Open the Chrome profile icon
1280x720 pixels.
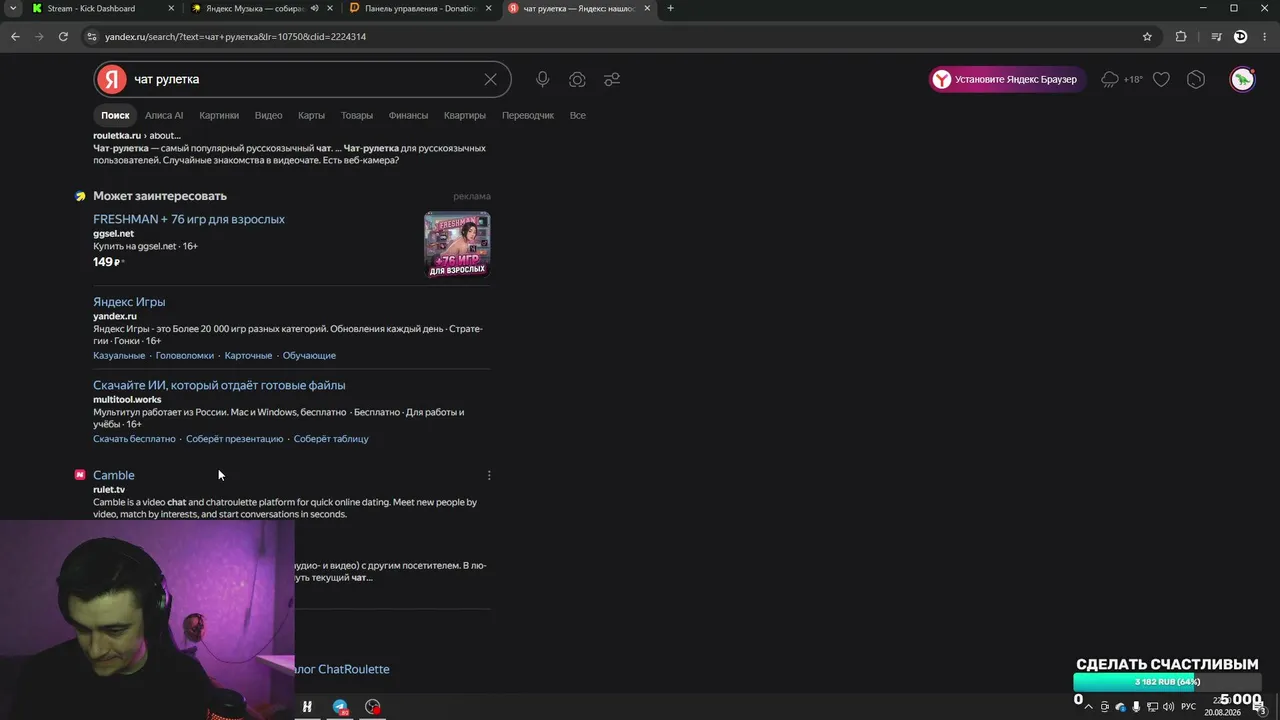click(x=1240, y=36)
